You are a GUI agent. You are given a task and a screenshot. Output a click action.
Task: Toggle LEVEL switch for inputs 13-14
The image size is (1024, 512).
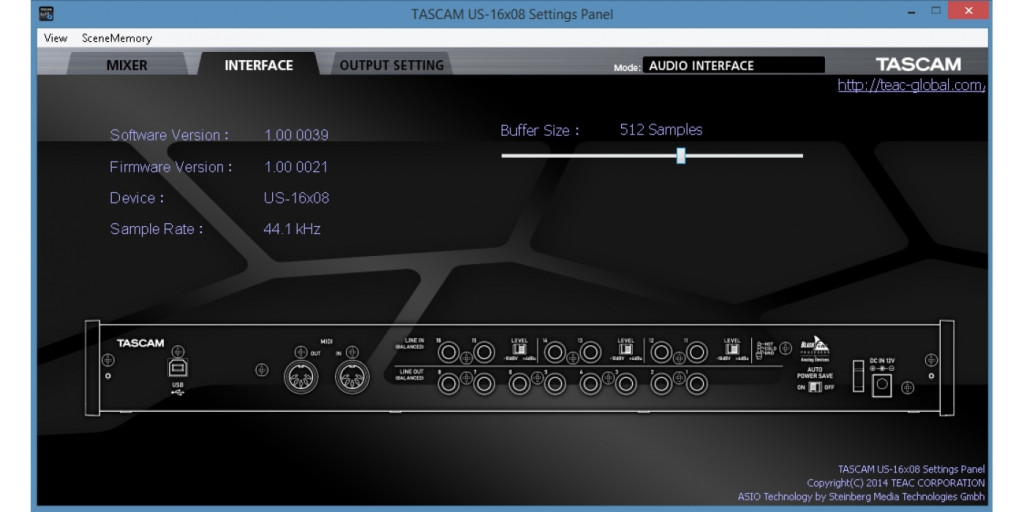626,350
